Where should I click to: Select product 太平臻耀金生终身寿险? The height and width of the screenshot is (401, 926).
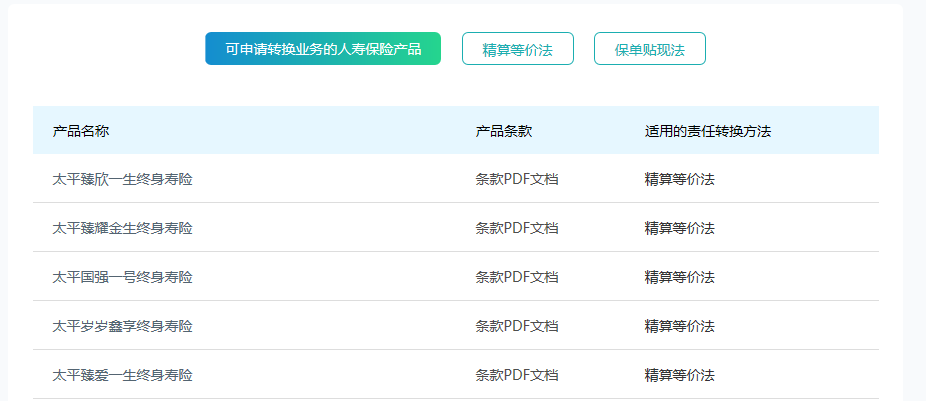pyautogui.click(x=122, y=228)
